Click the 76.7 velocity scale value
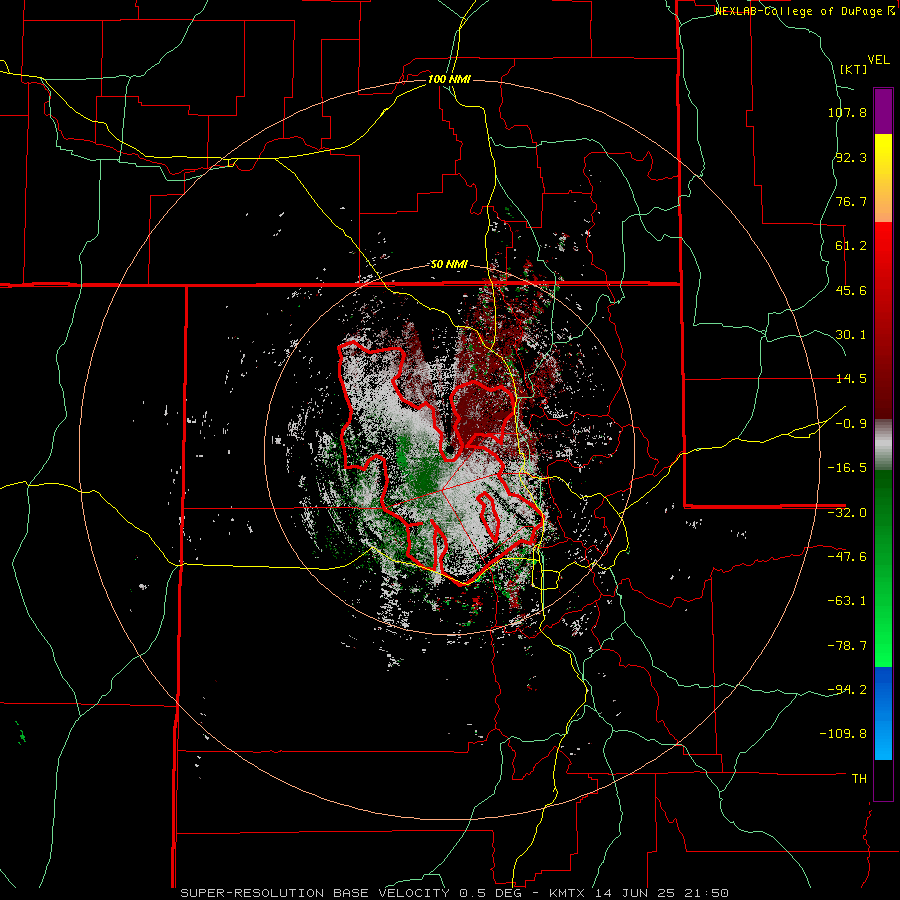Image resolution: width=900 pixels, height=900 pixels. pyautogui.click(x=851, y=201)
